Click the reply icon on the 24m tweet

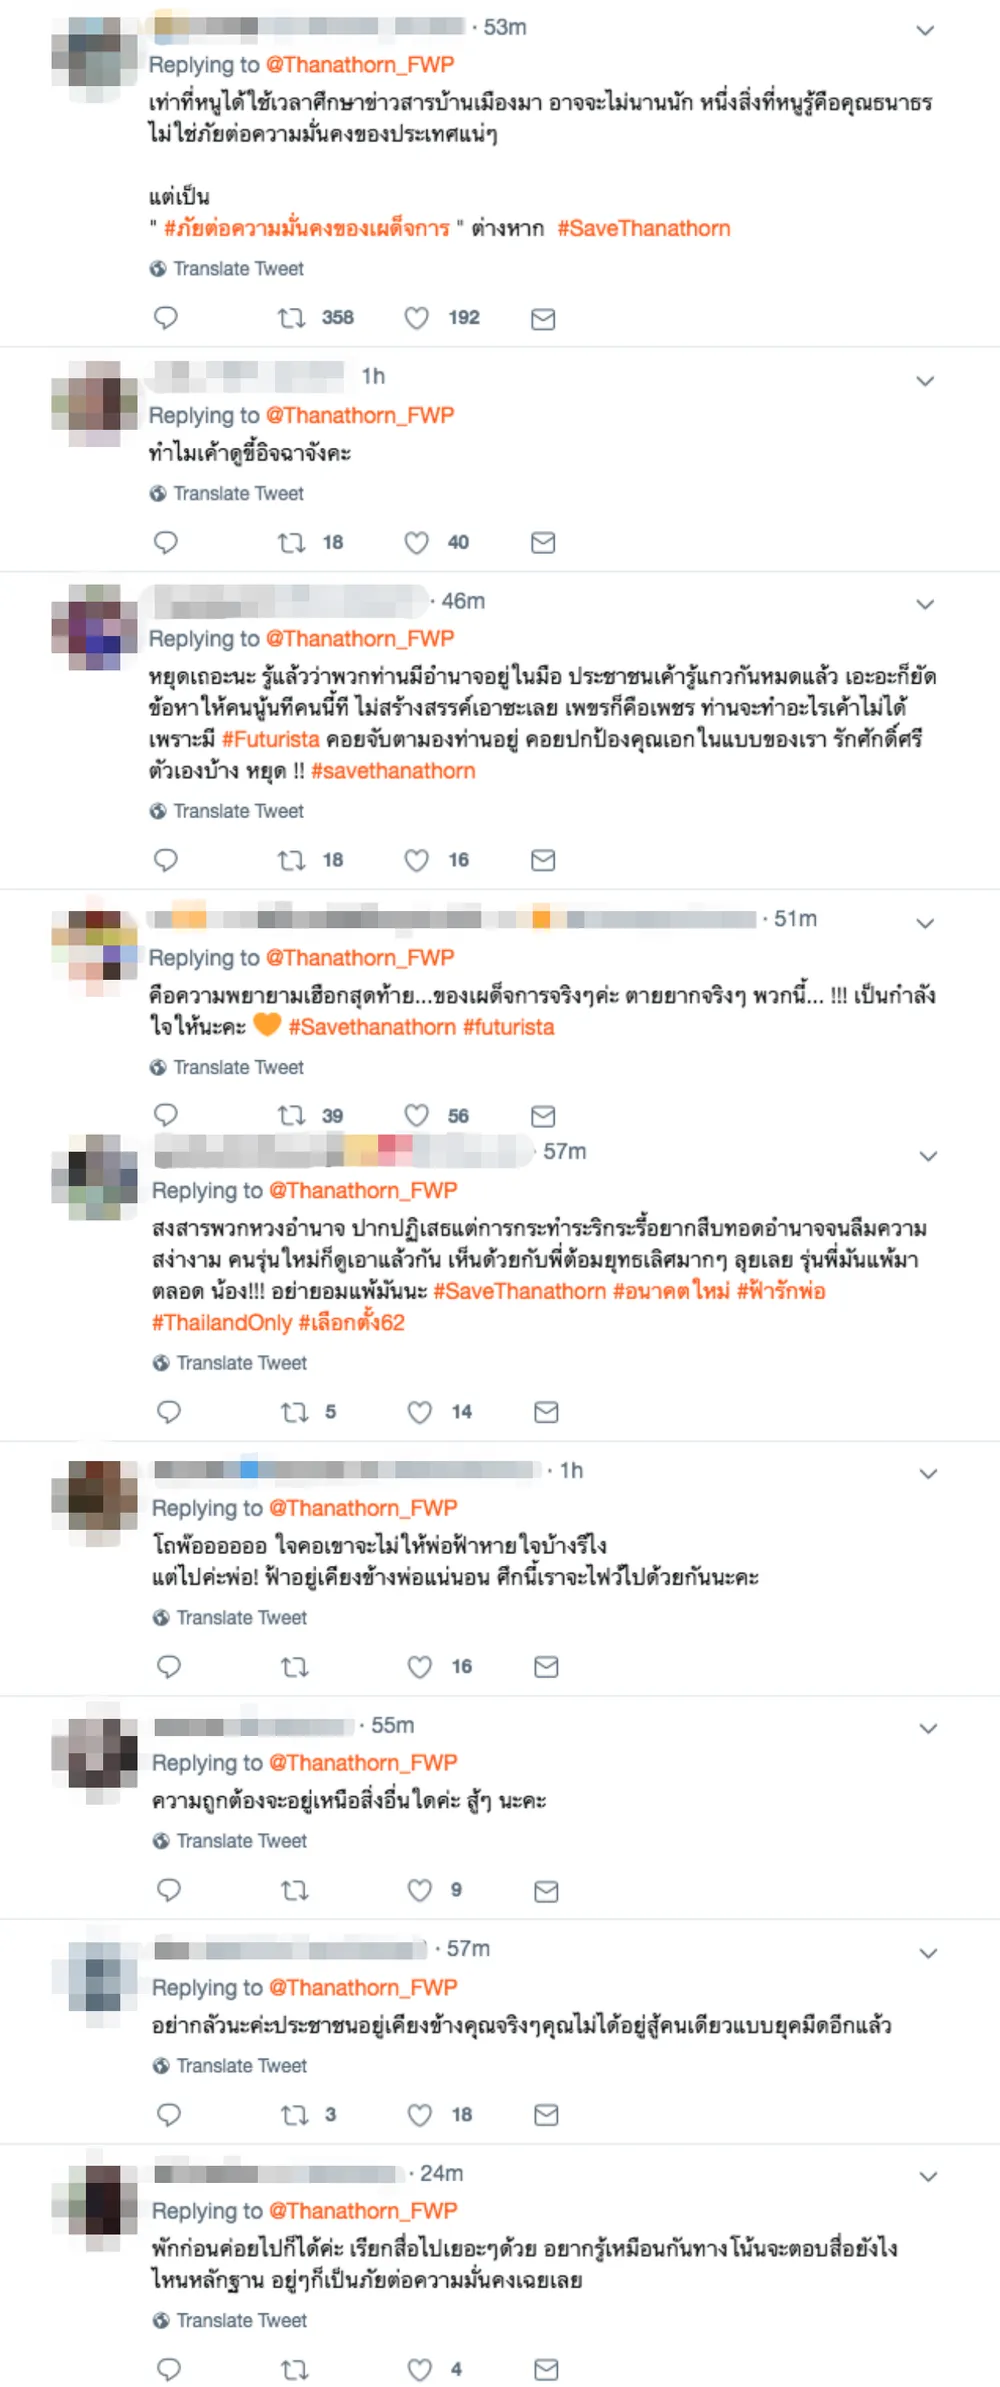point(169,2369)
